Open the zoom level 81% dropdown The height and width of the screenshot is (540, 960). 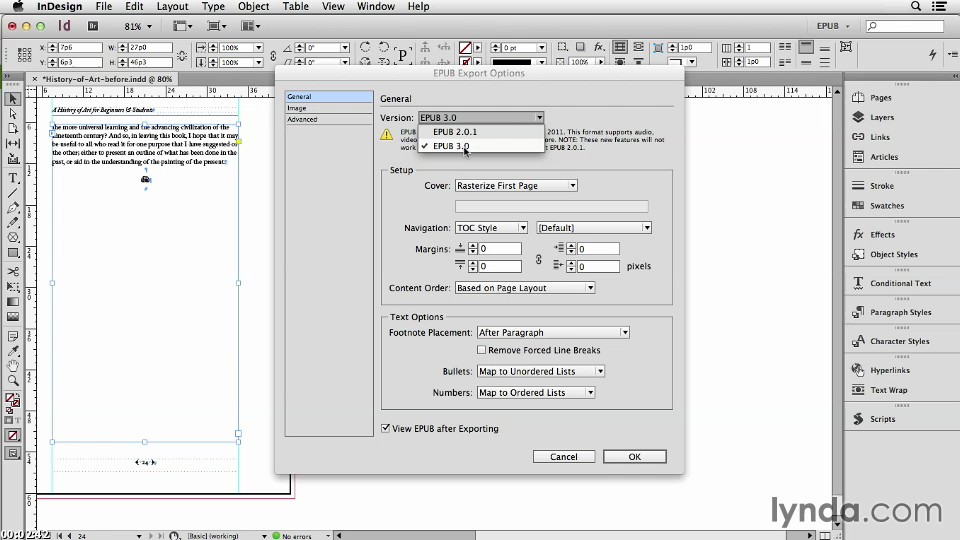(138, 26)
